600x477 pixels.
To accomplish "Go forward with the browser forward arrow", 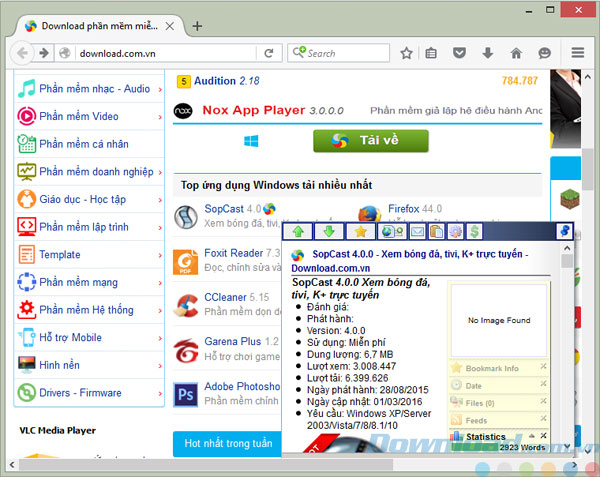I will 44,53.
